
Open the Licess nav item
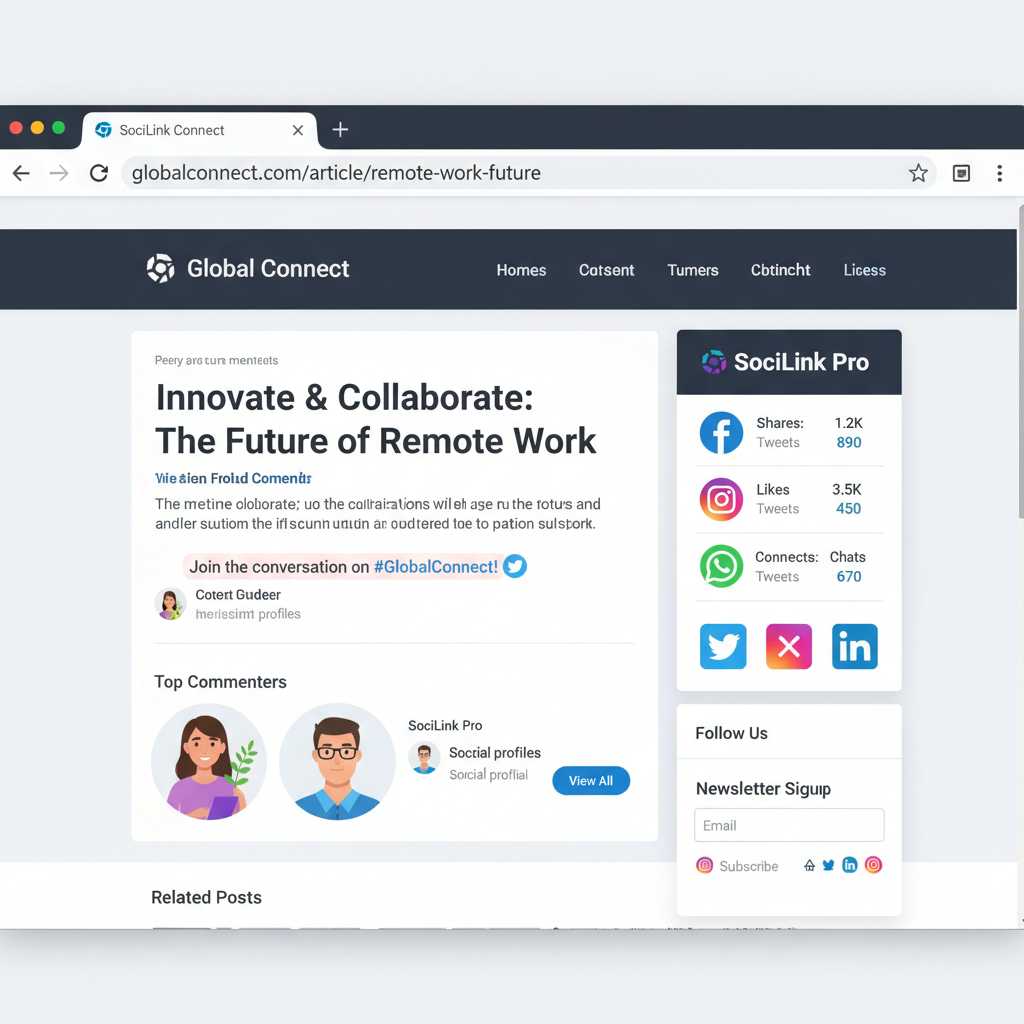point(865,270)
